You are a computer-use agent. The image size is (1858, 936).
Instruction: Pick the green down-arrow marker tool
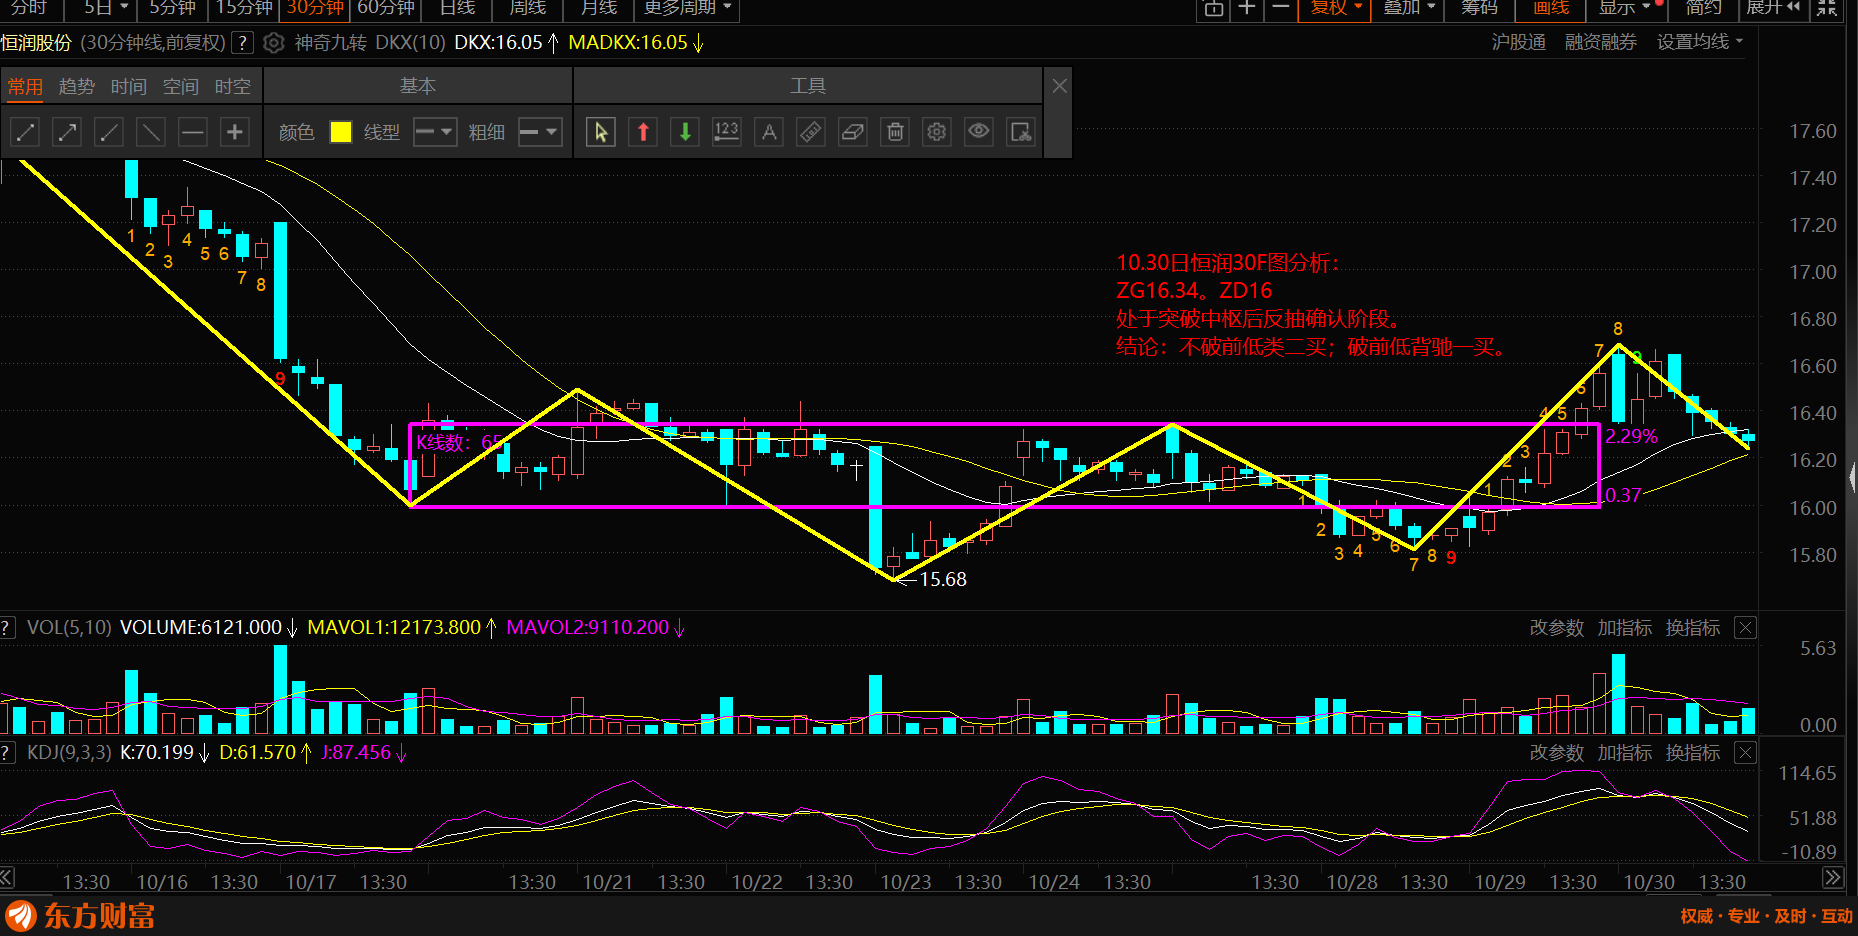click(x=685, y=132)
